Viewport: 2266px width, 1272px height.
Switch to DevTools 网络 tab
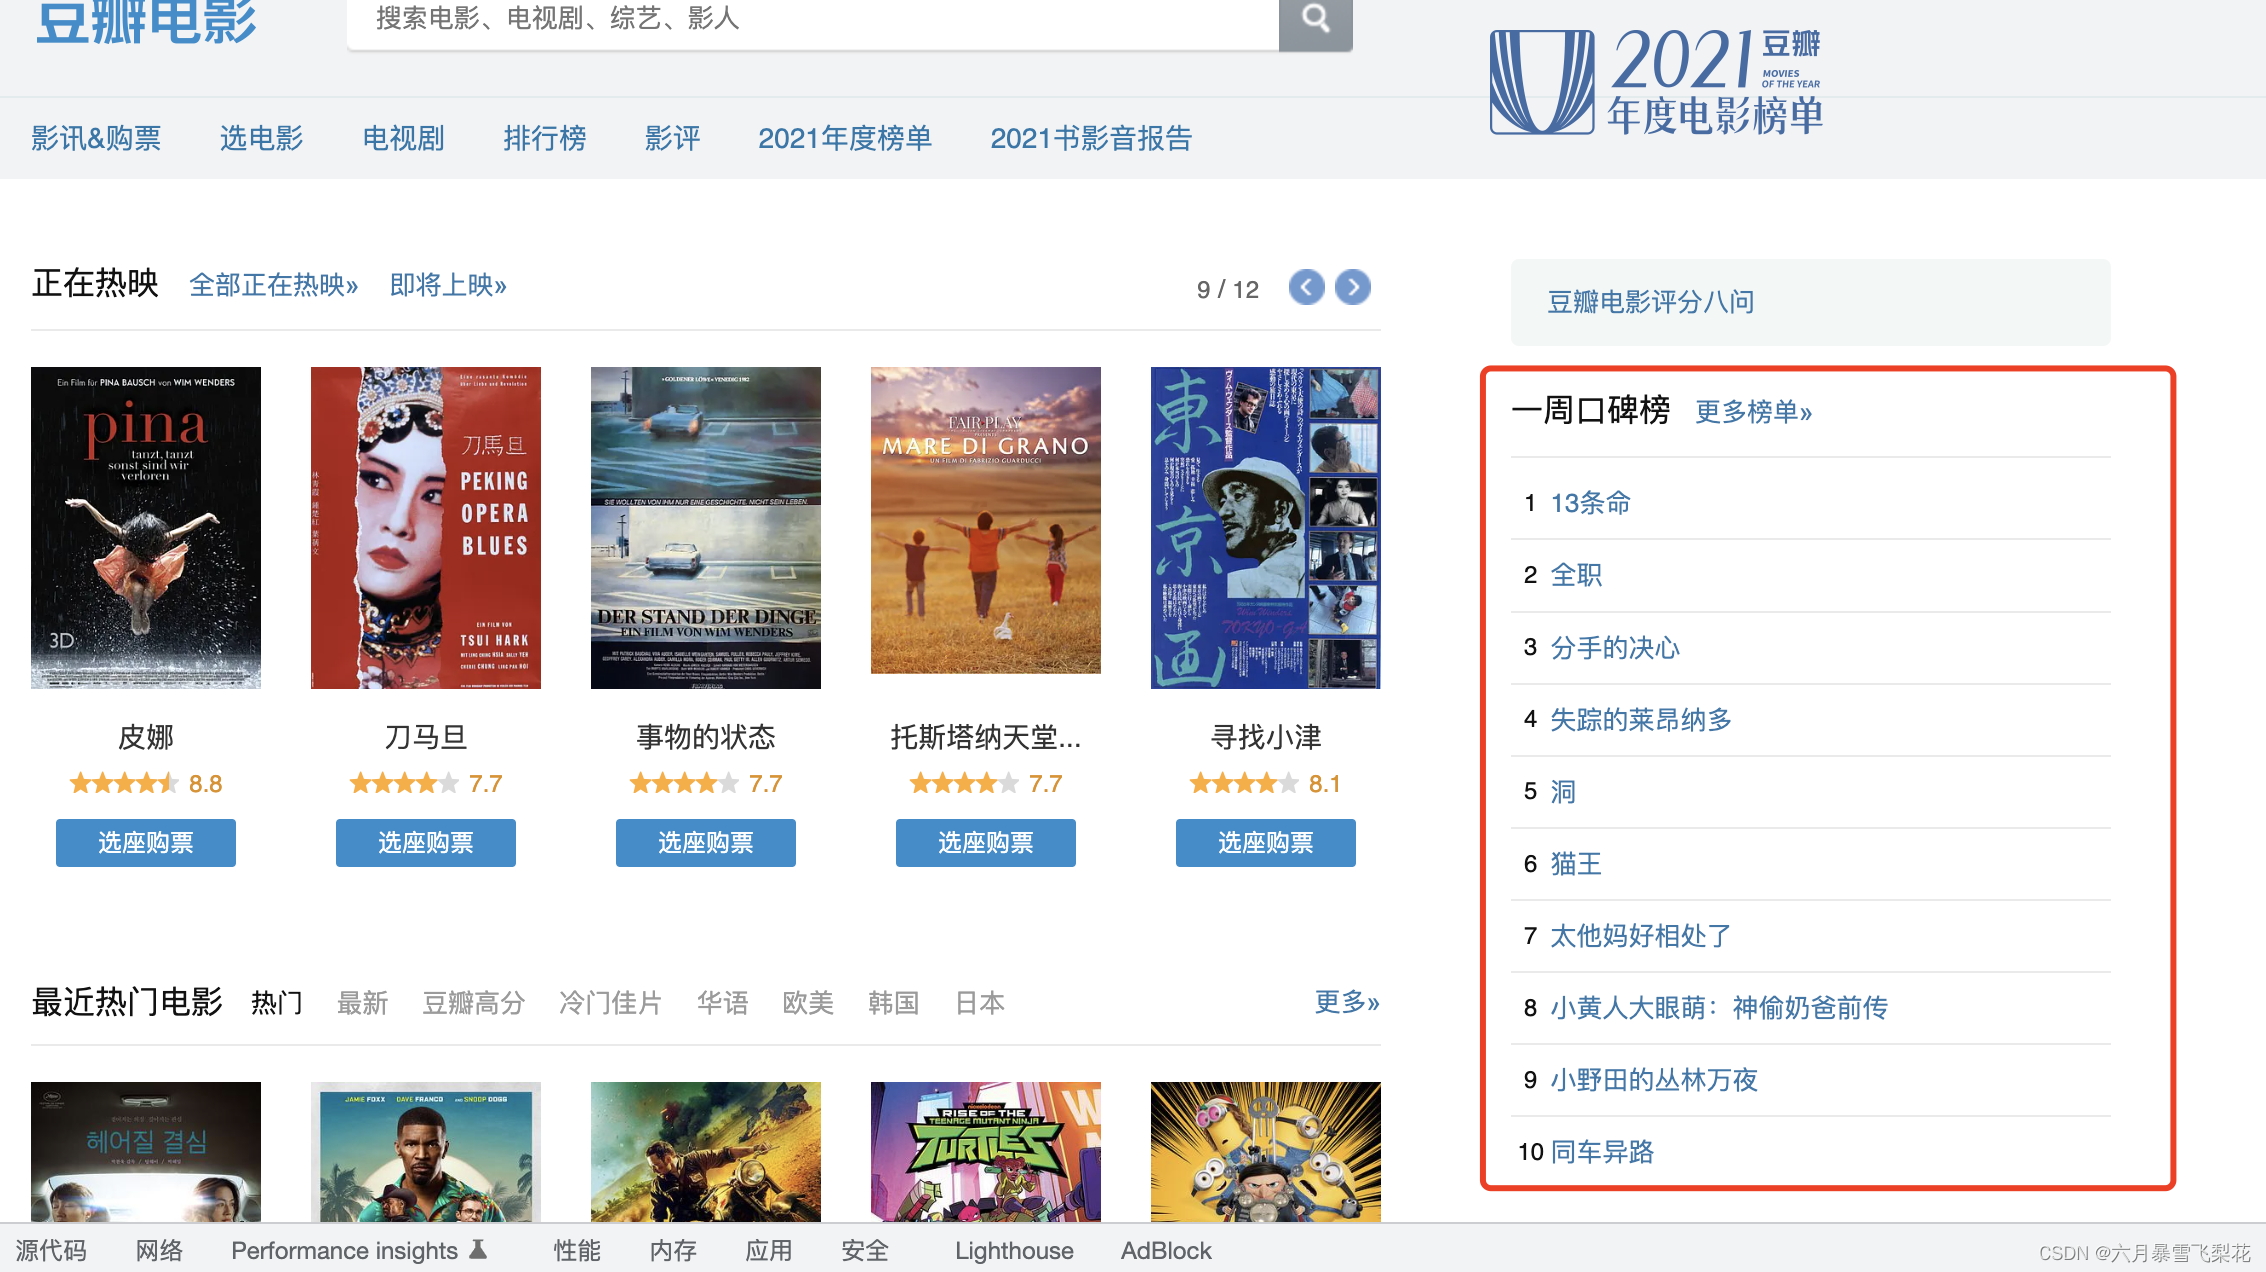point(160,1251)
